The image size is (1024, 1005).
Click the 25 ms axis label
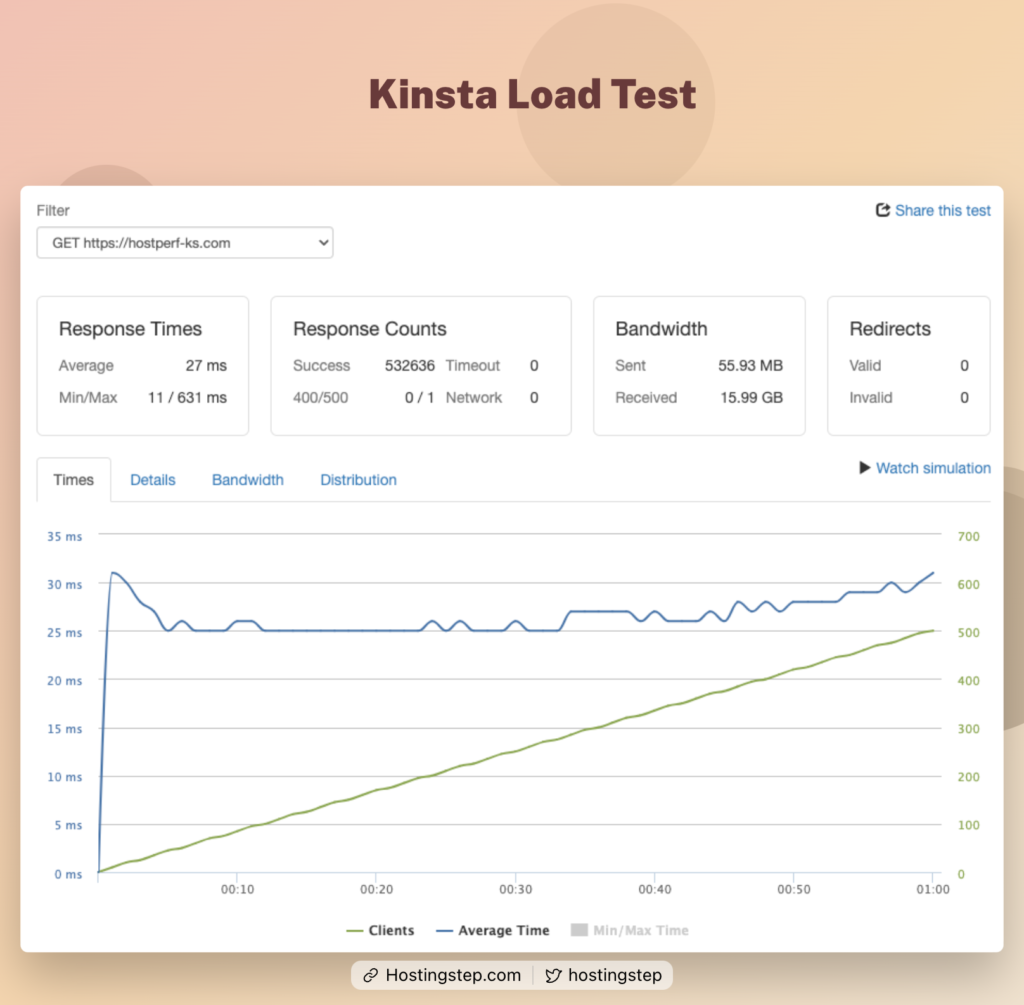[x=65, y=633]
